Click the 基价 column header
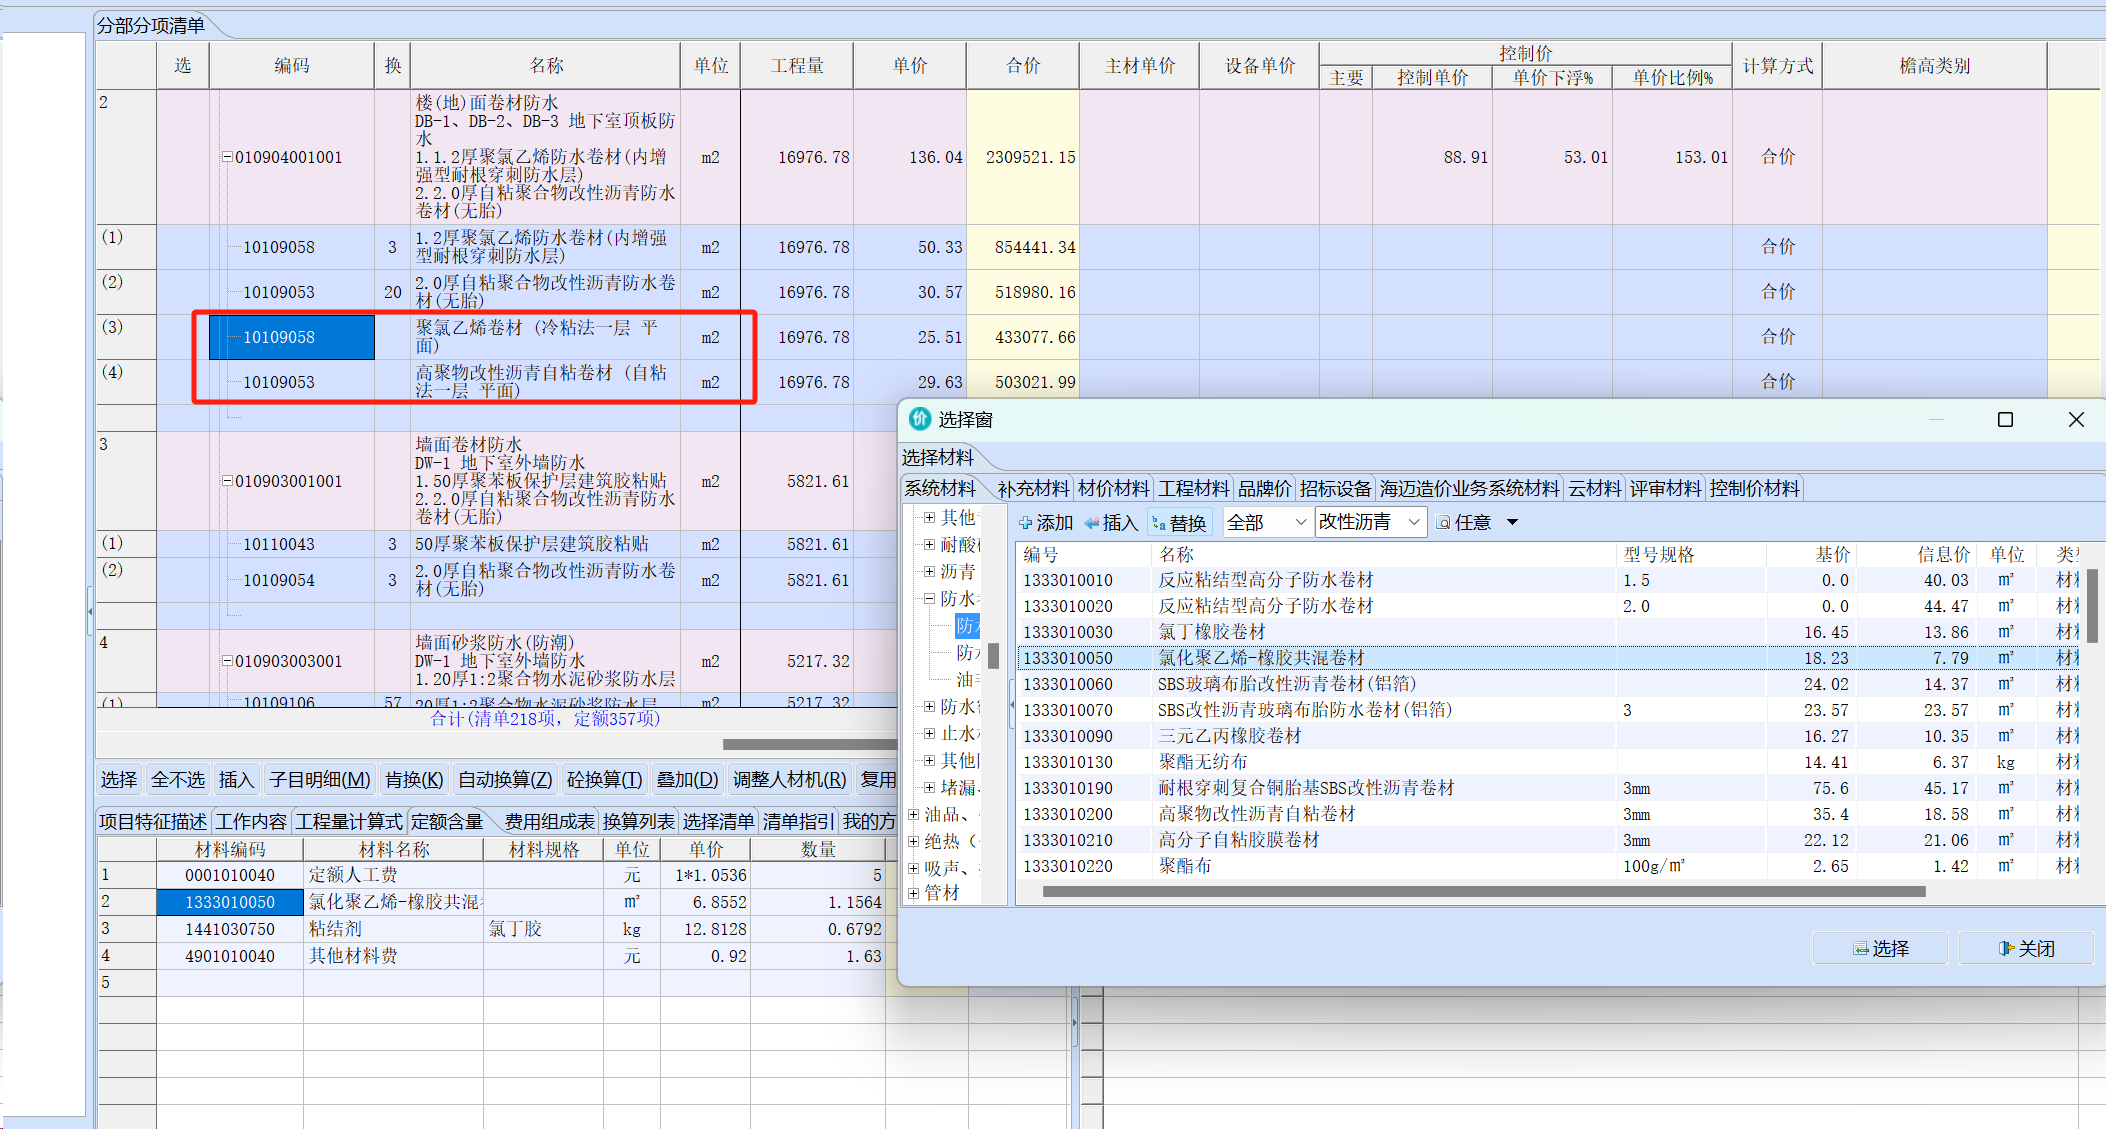The height and width of the screenshot is (1129, 2106). (x=1812, y=554)
